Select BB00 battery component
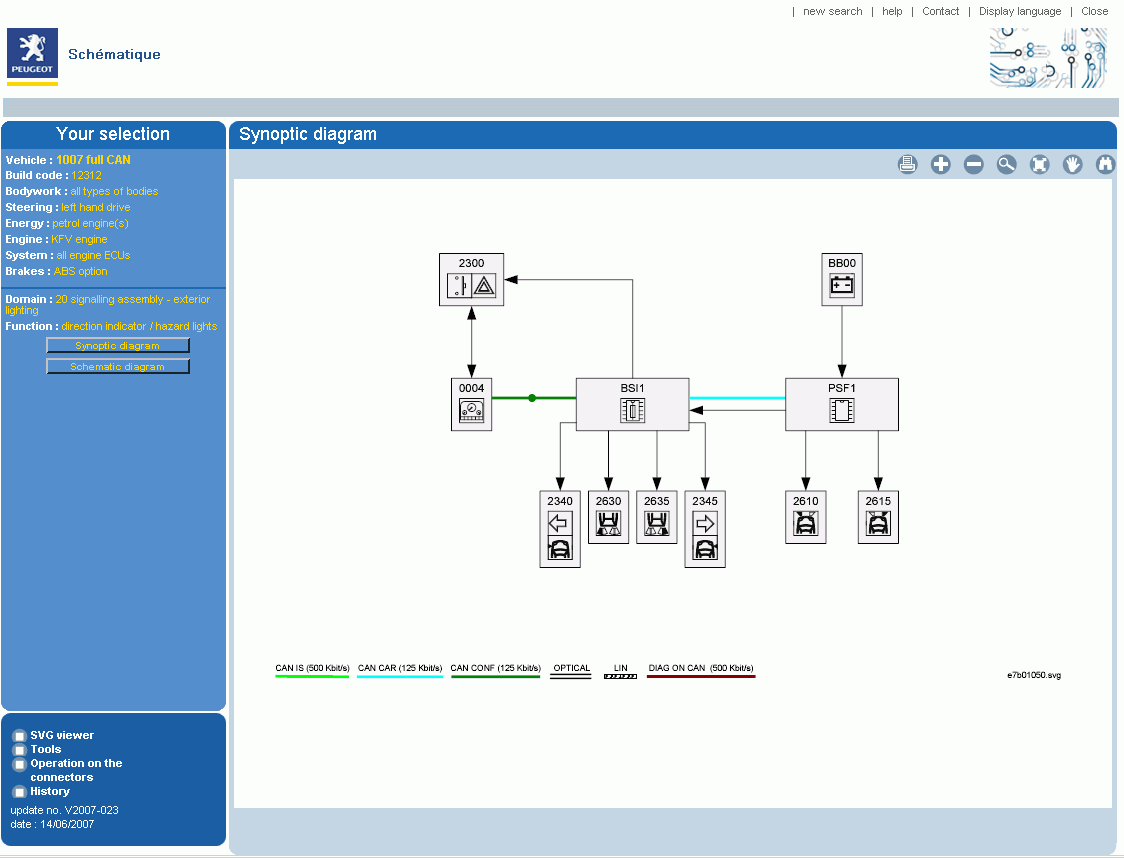The height and width of the screenshot is (858, 1124). [x=842, y=280]
